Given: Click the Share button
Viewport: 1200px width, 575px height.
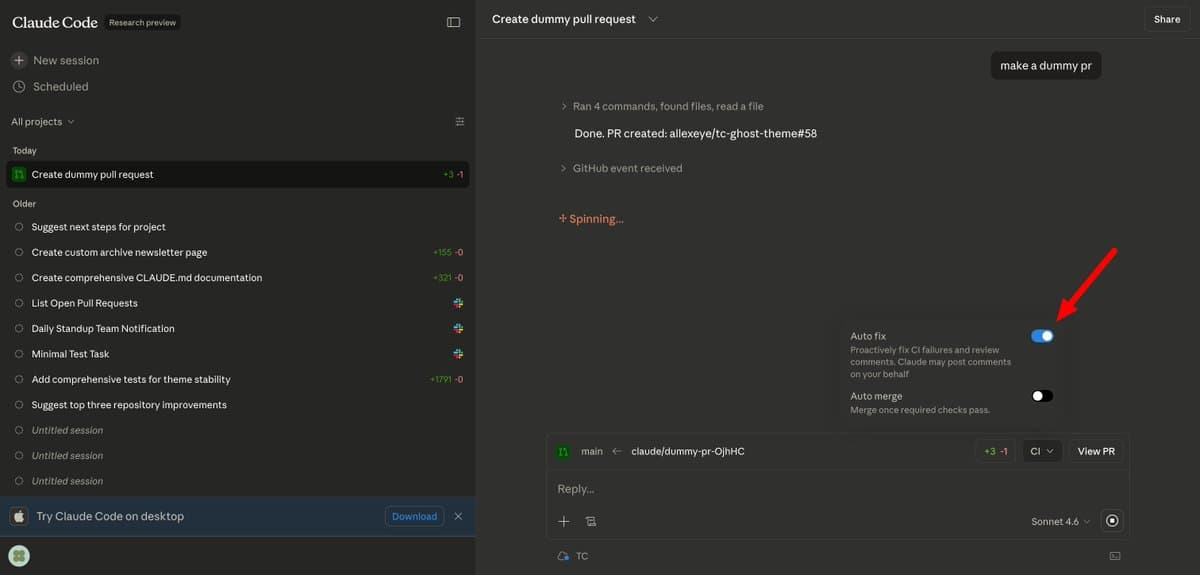Looking at the screenshot, I should (x=1167, y=19).
